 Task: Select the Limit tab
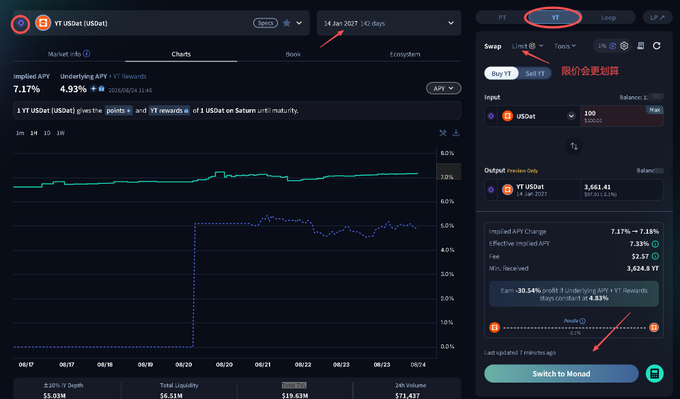coord(519,46)
